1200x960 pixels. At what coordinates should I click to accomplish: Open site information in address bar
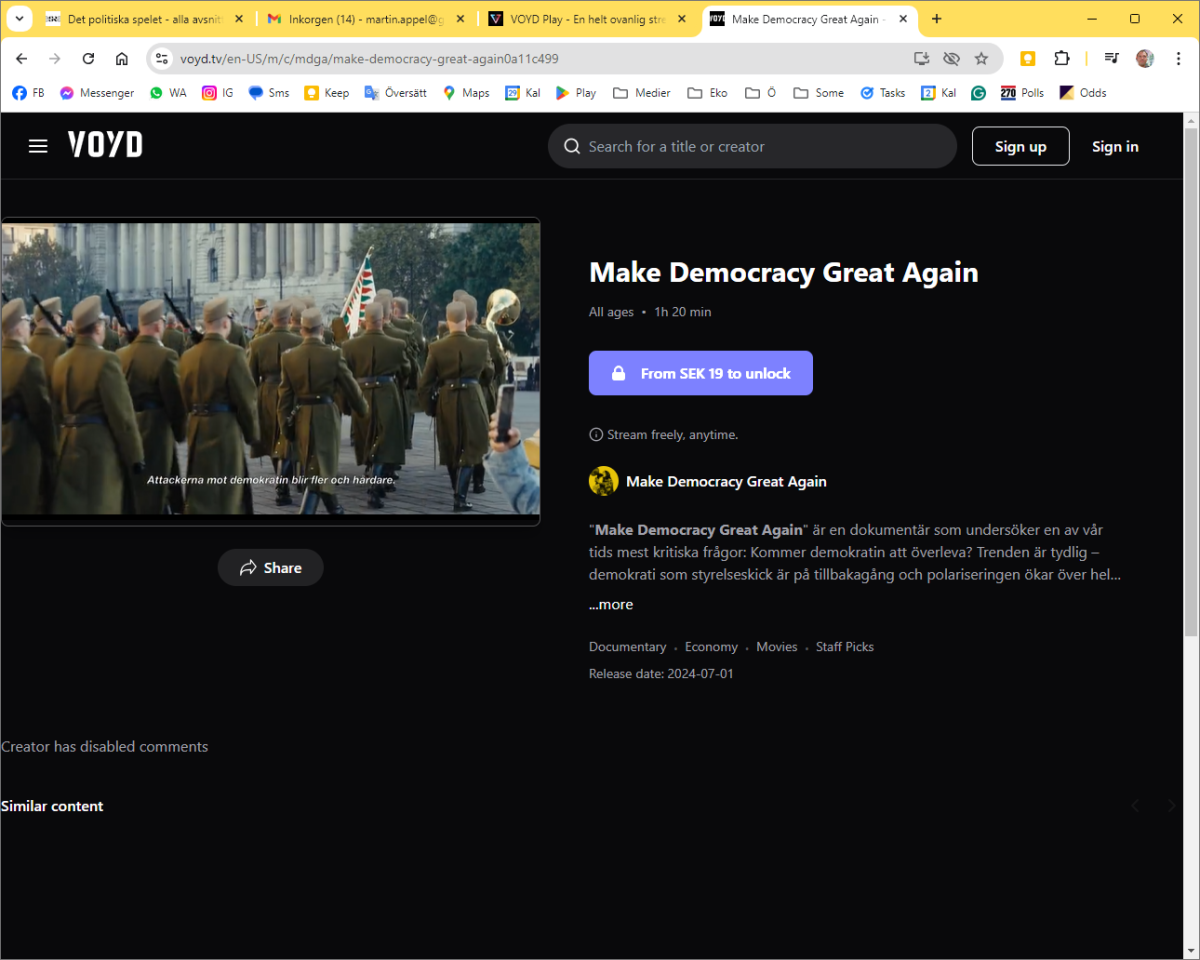point(162,59)
